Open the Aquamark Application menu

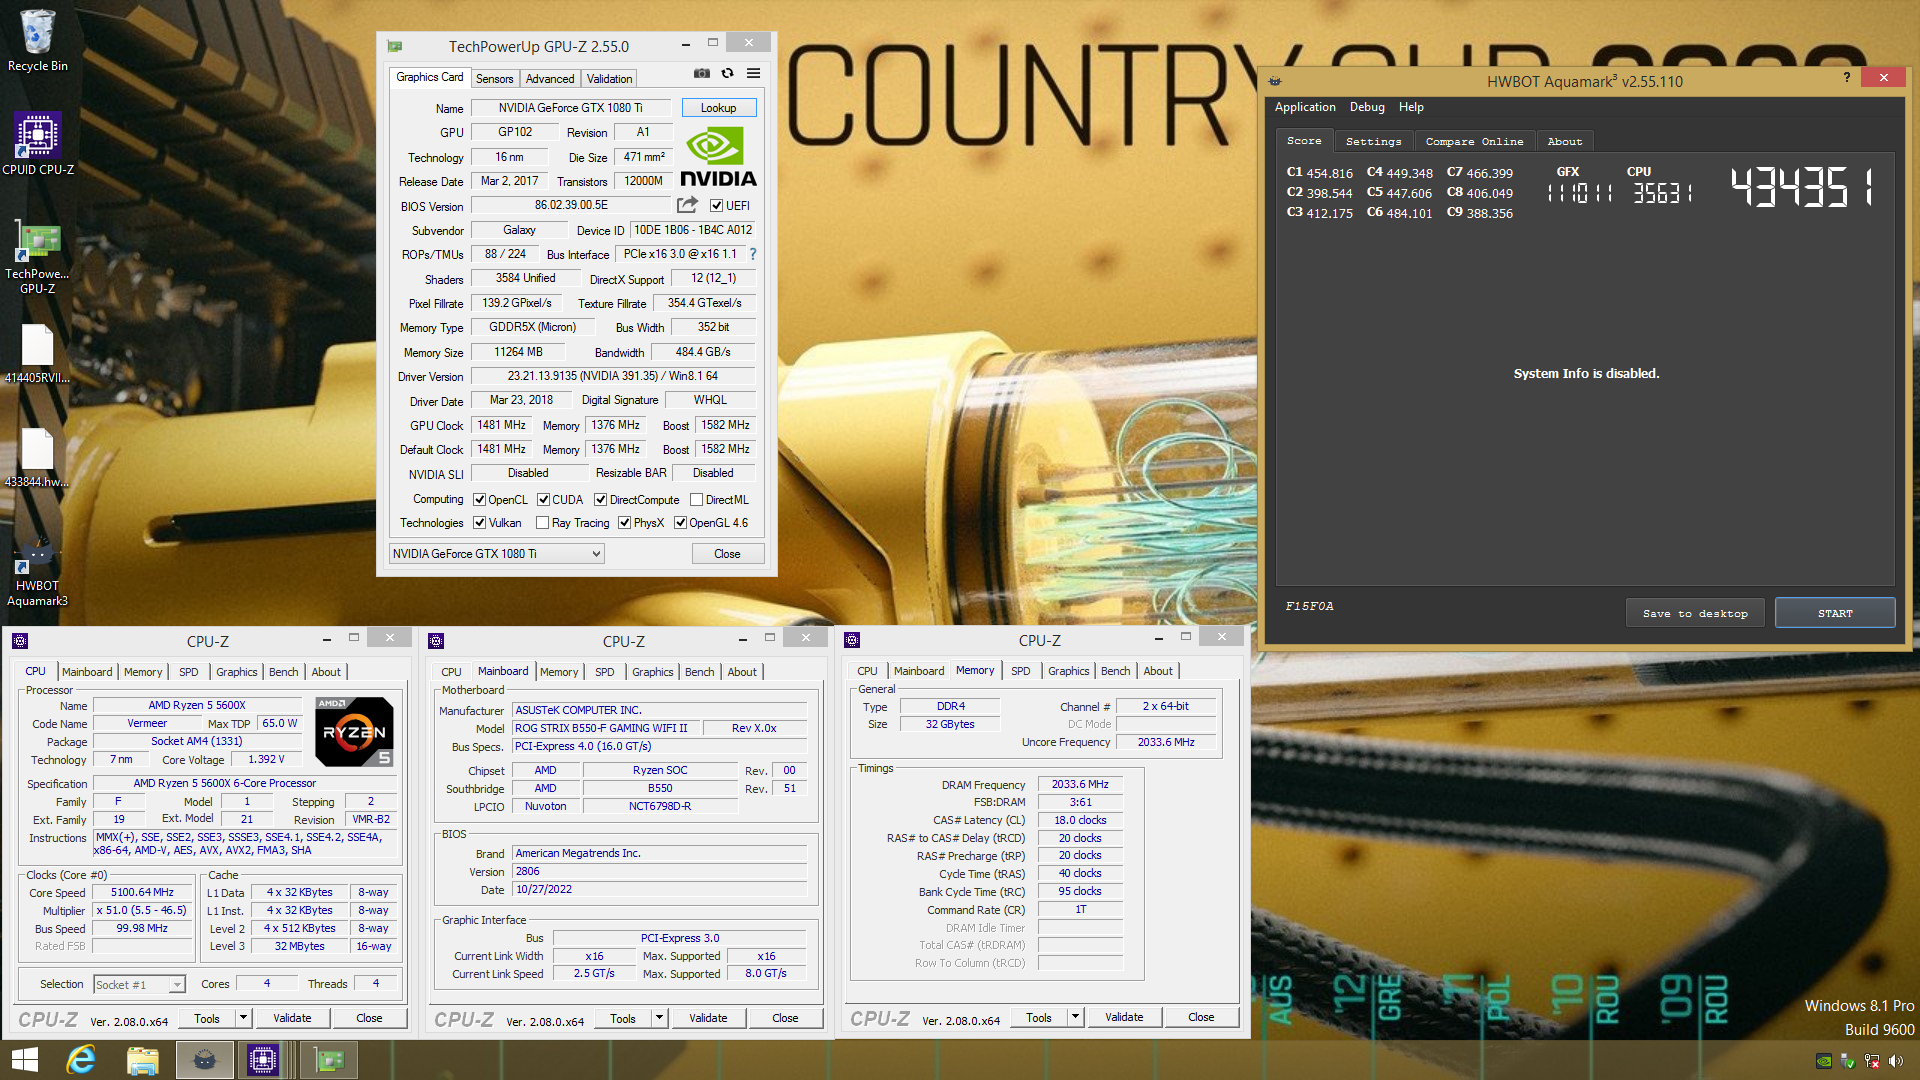pyautogui.click(x=1304, y=107)
